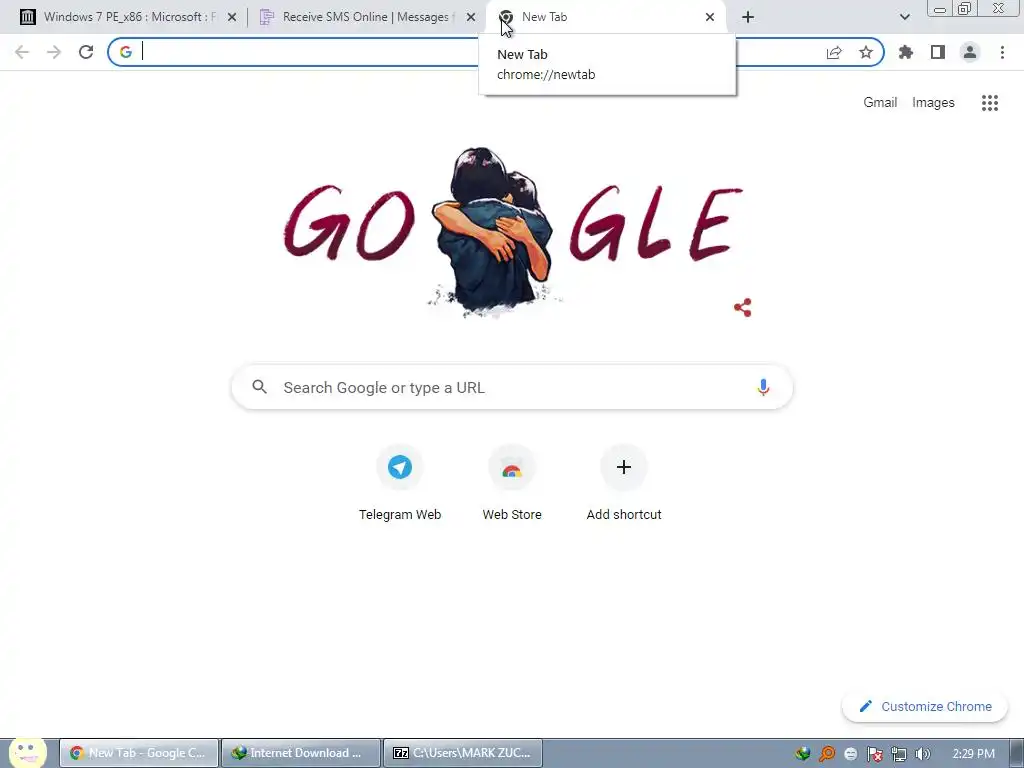
Task: Open the Gmail link
Action: click(880, 103)
